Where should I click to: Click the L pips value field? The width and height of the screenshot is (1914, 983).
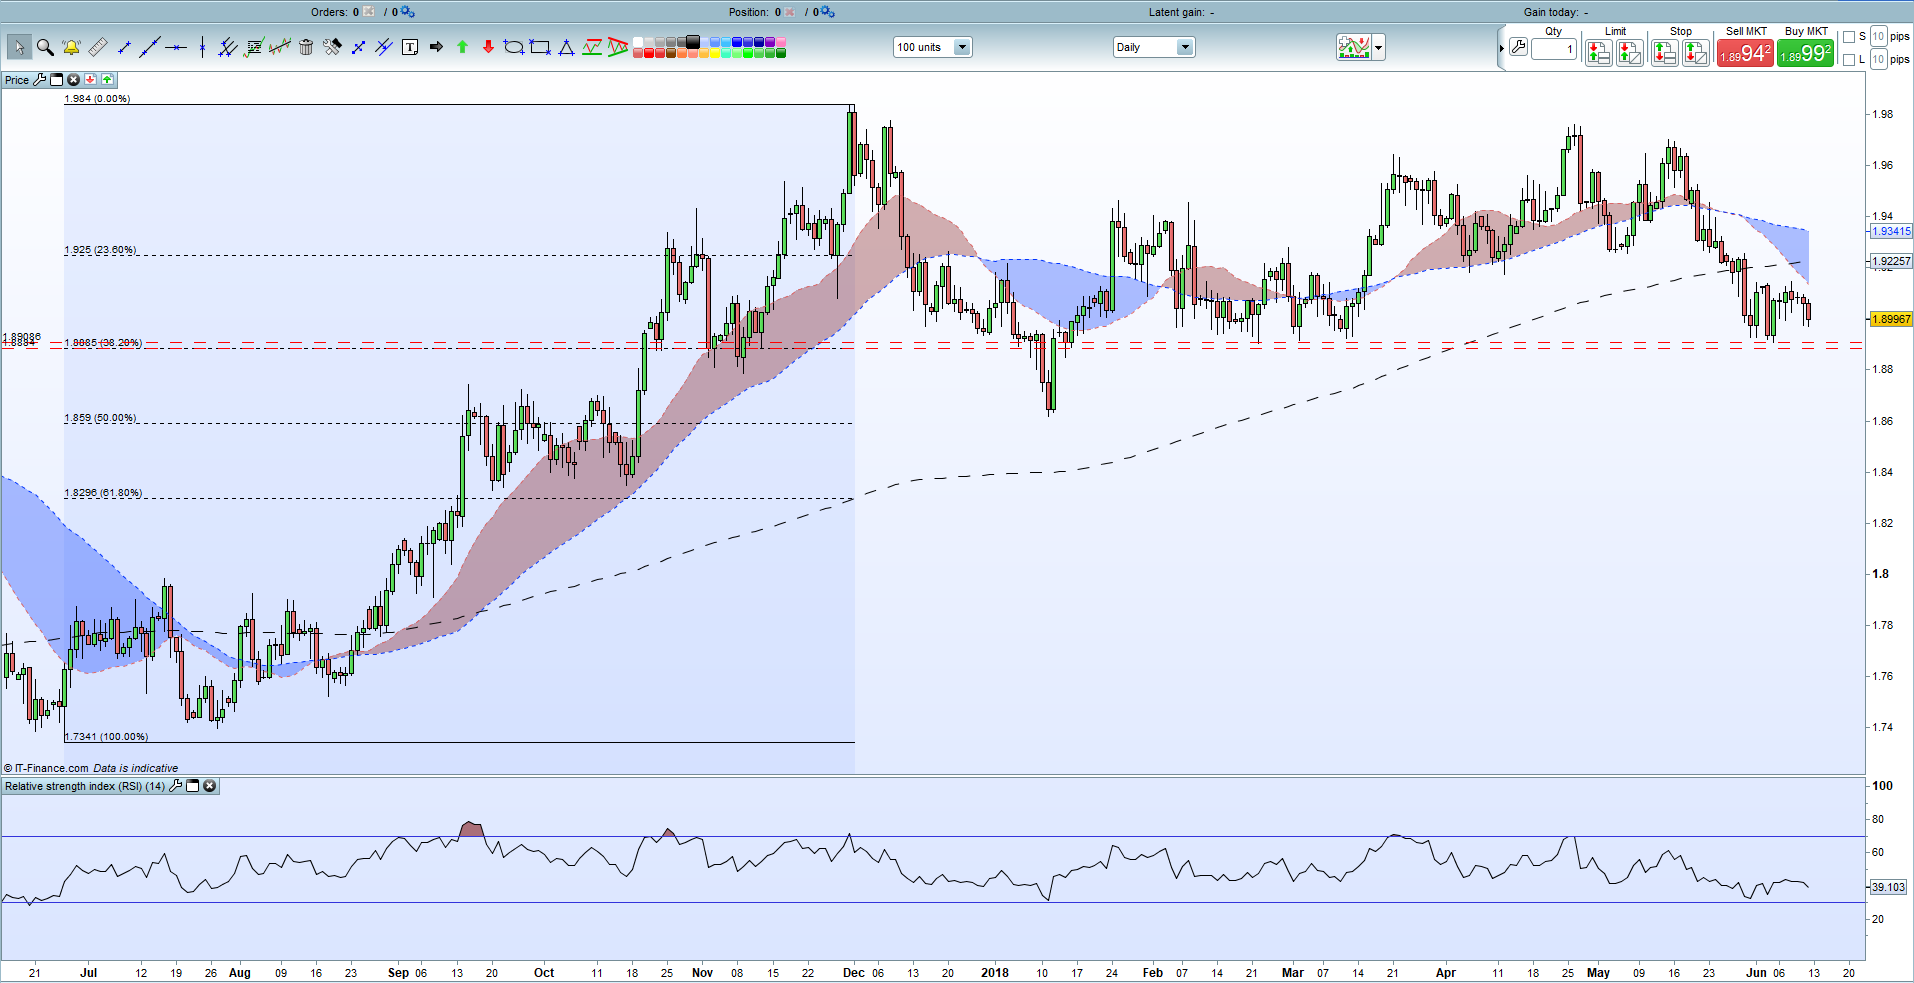click(1879, 59)
